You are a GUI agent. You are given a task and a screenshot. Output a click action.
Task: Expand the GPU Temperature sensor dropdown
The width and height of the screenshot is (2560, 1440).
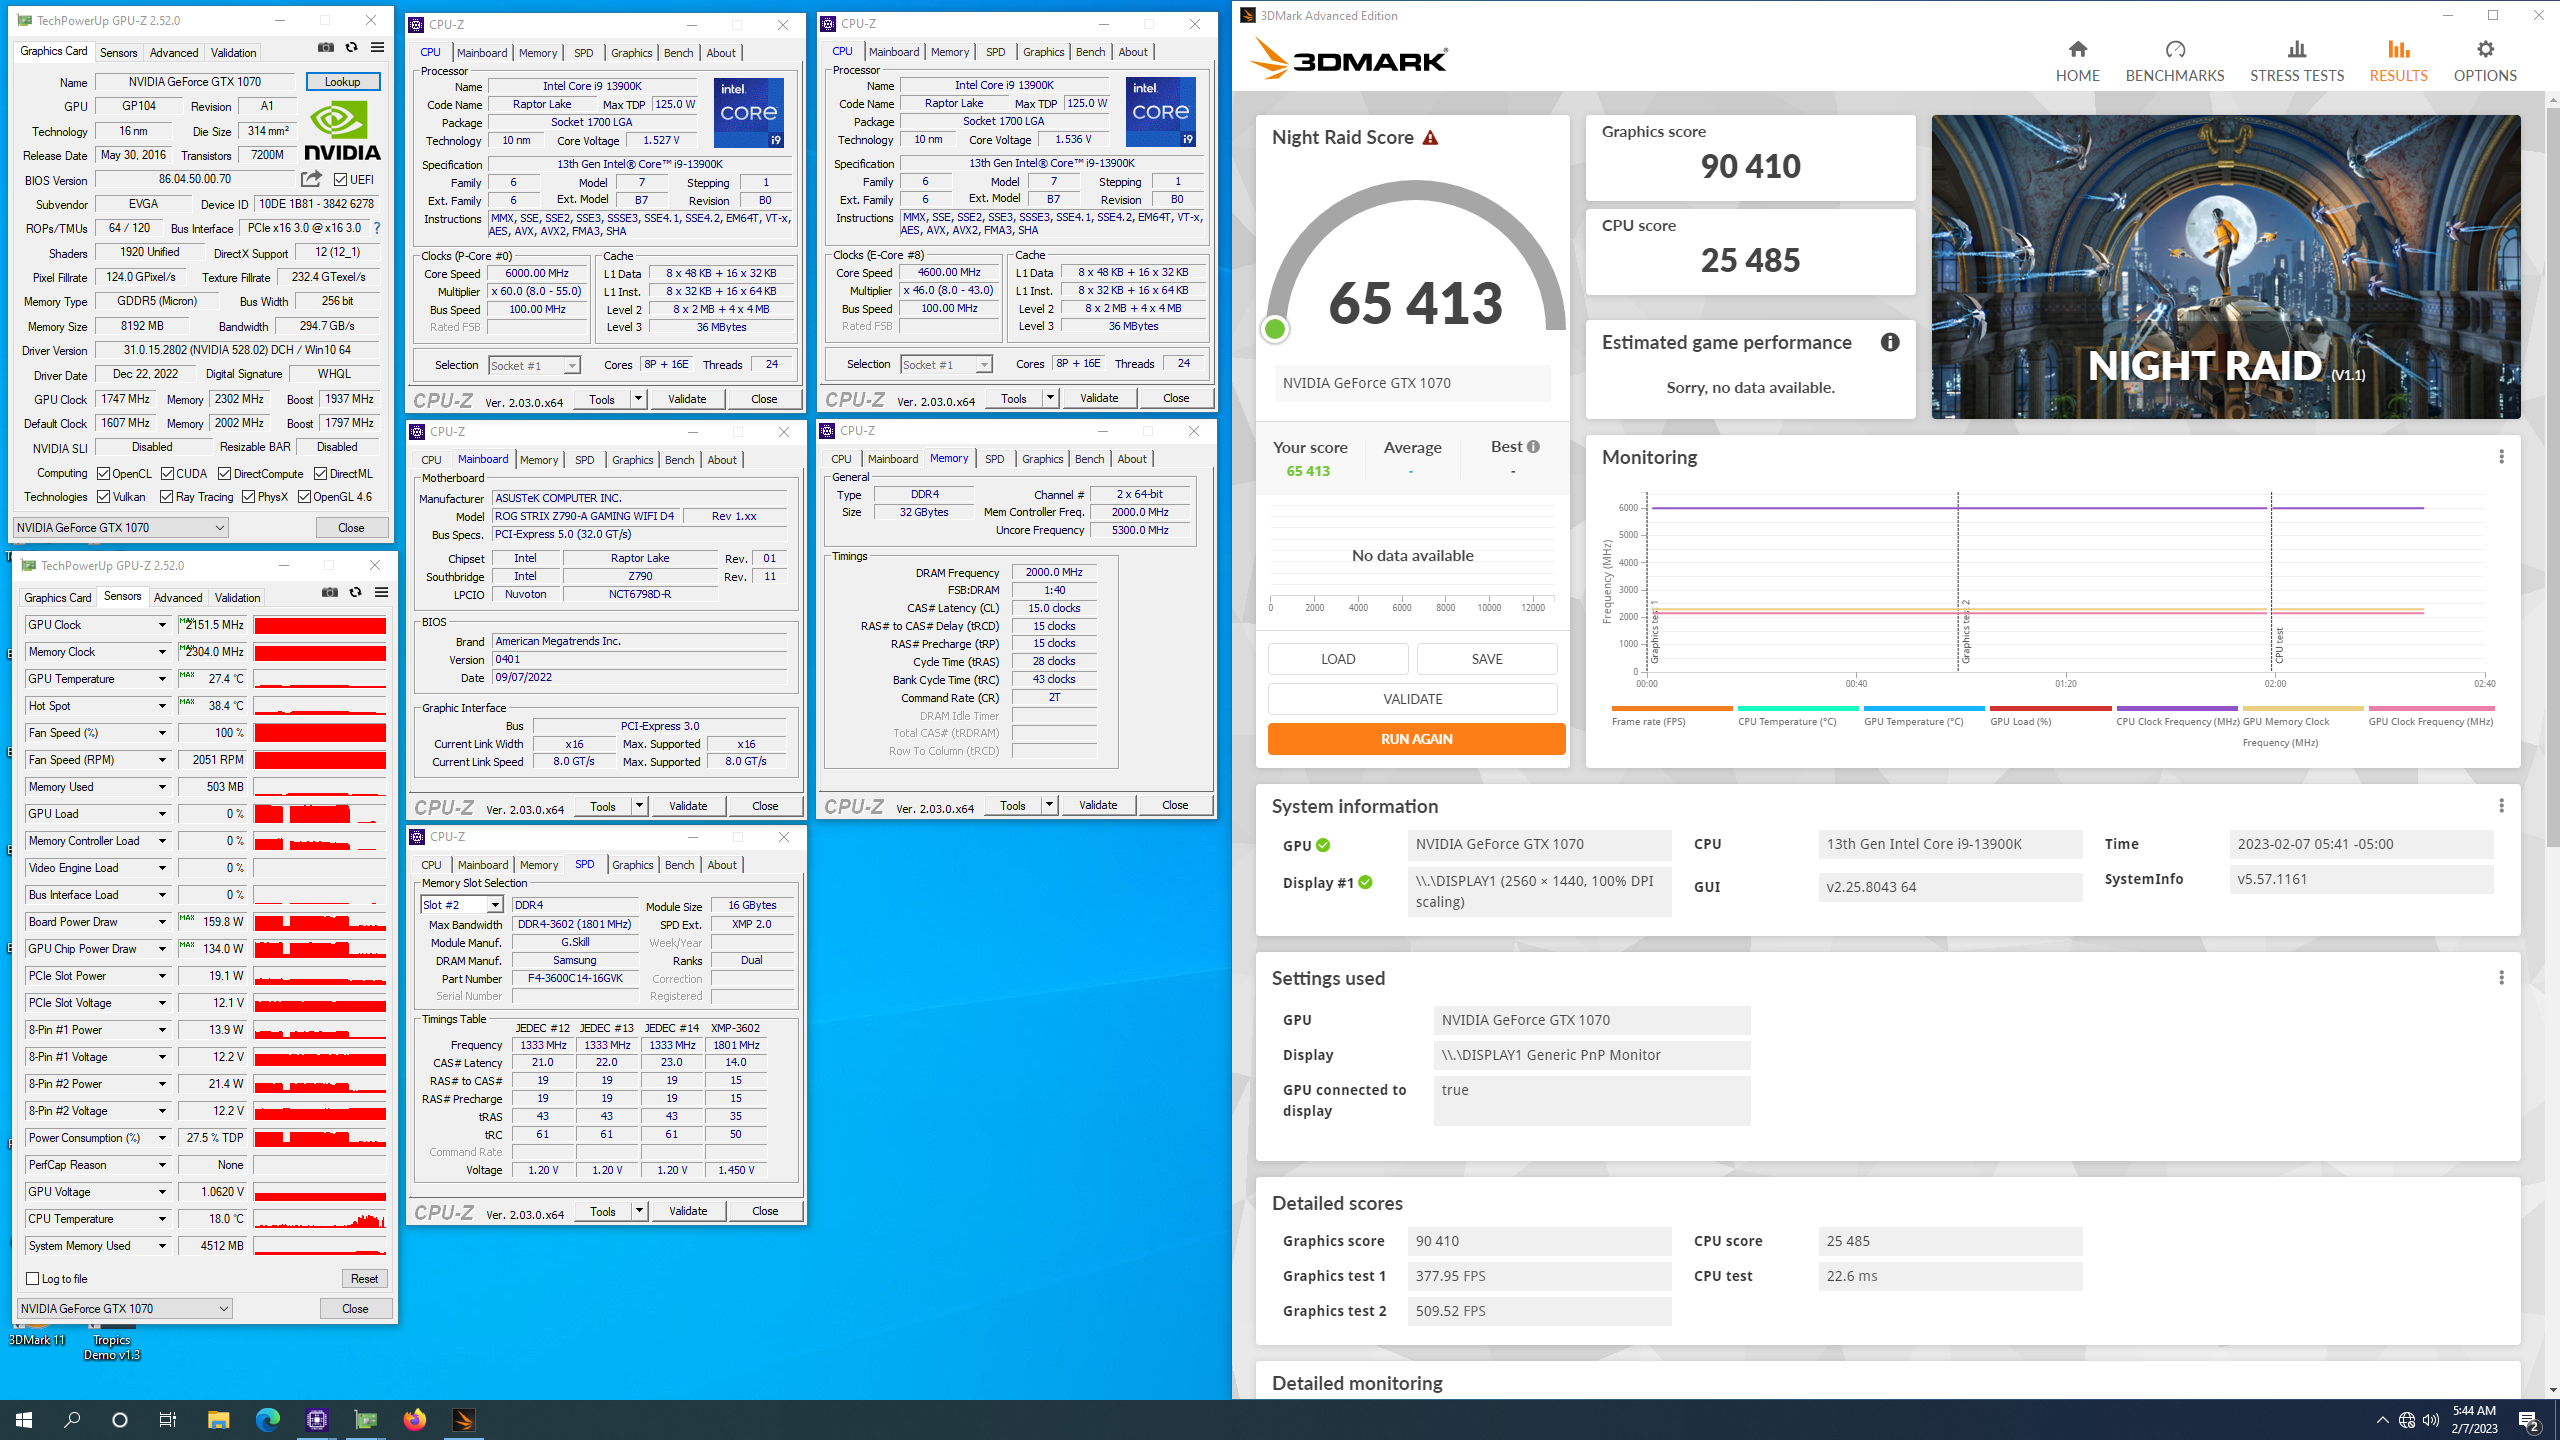point(162,679)
